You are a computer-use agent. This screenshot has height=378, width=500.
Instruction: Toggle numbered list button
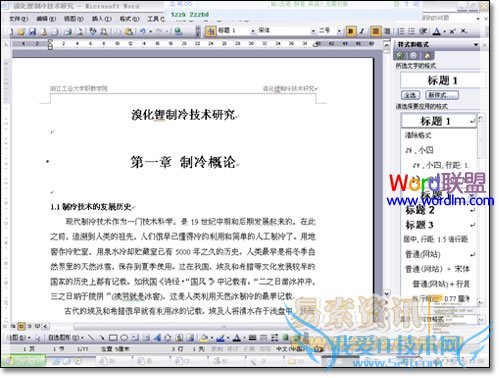click(401, 31)
